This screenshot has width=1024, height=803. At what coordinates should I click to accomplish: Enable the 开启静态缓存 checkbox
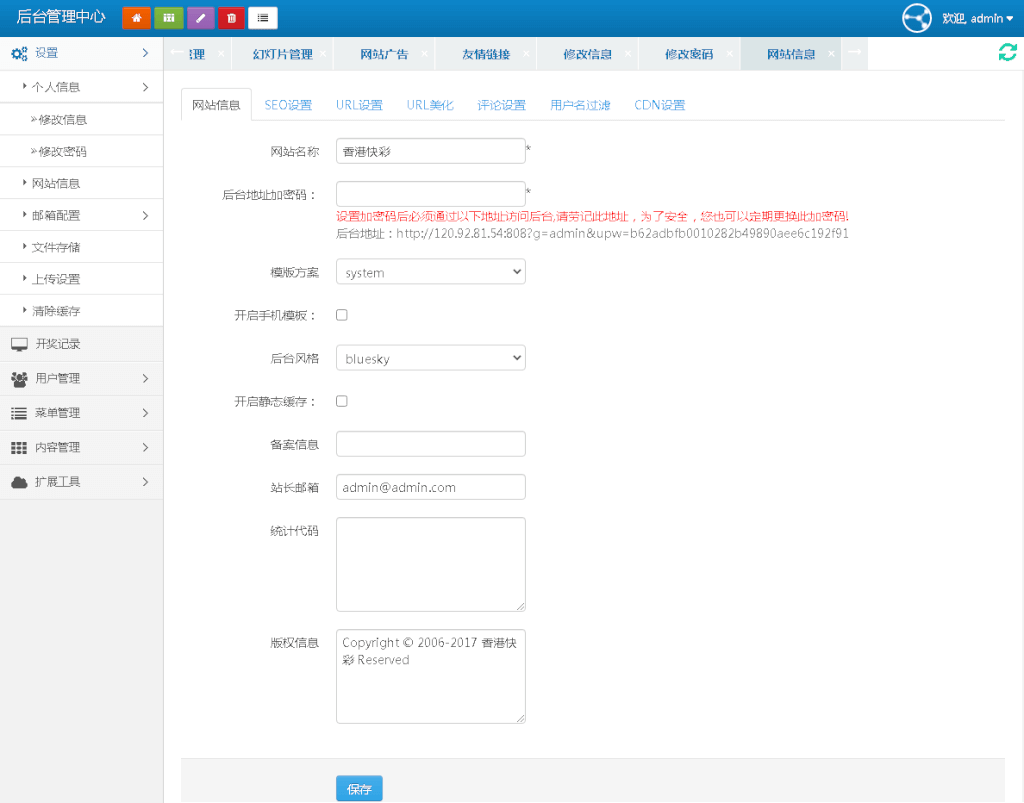(341, 401)
